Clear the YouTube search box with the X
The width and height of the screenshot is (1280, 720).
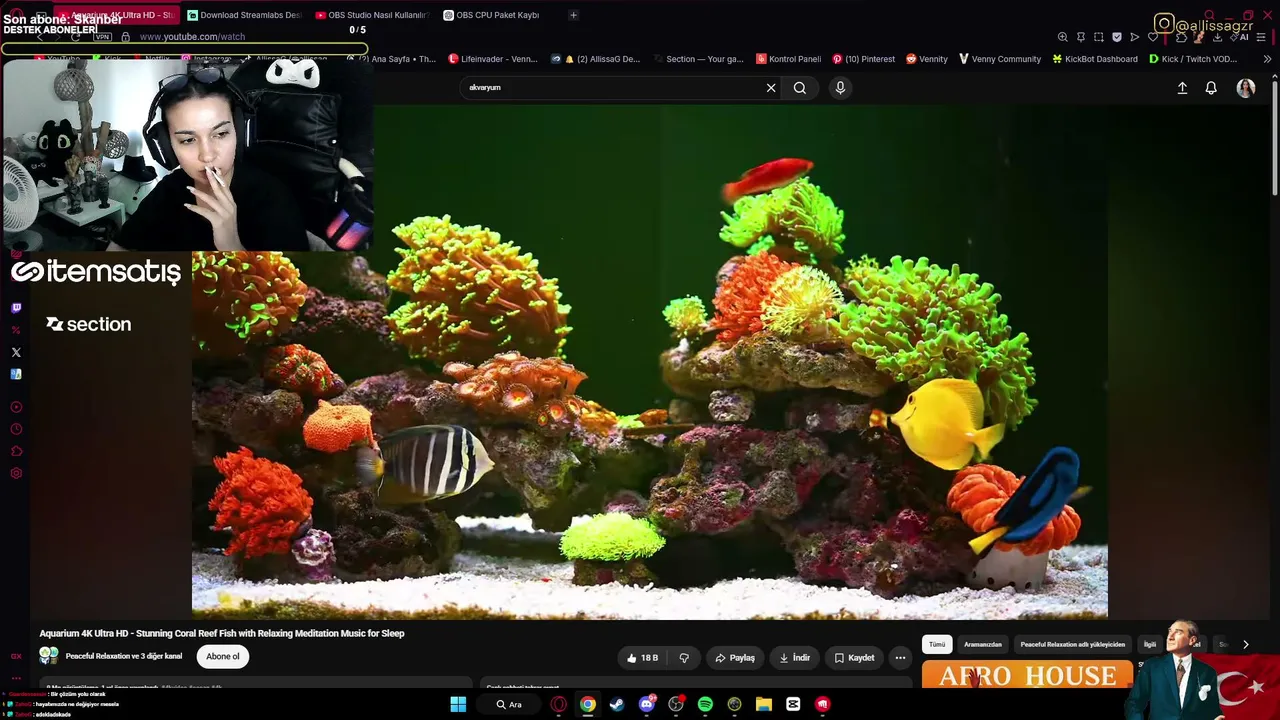(x=771, y=88)
